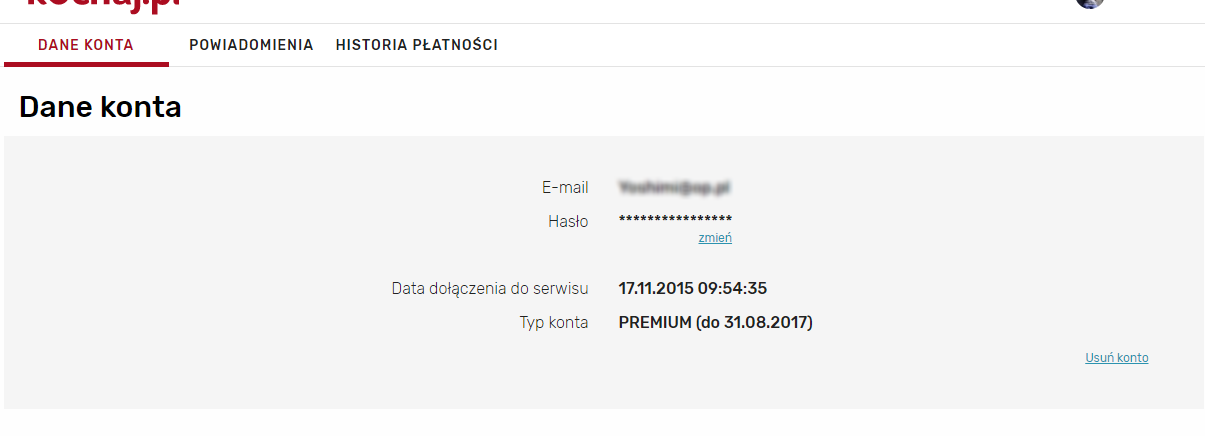Click the time portion 09:54:35
1205x436 pixels.
click(733, 289)
